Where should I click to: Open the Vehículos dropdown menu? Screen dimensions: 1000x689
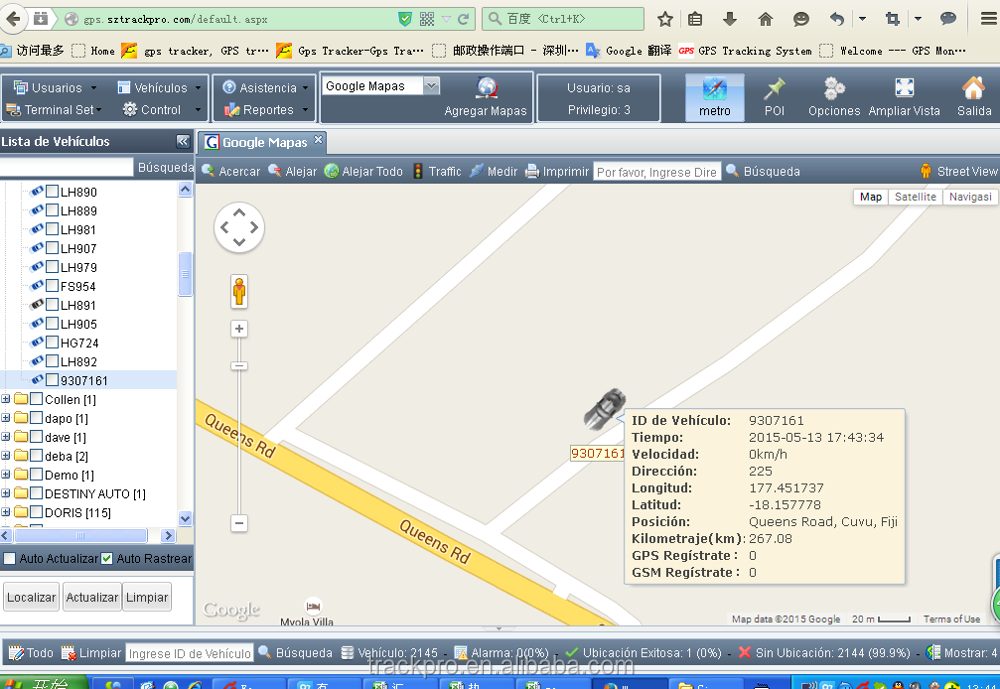tap(159, 87)
